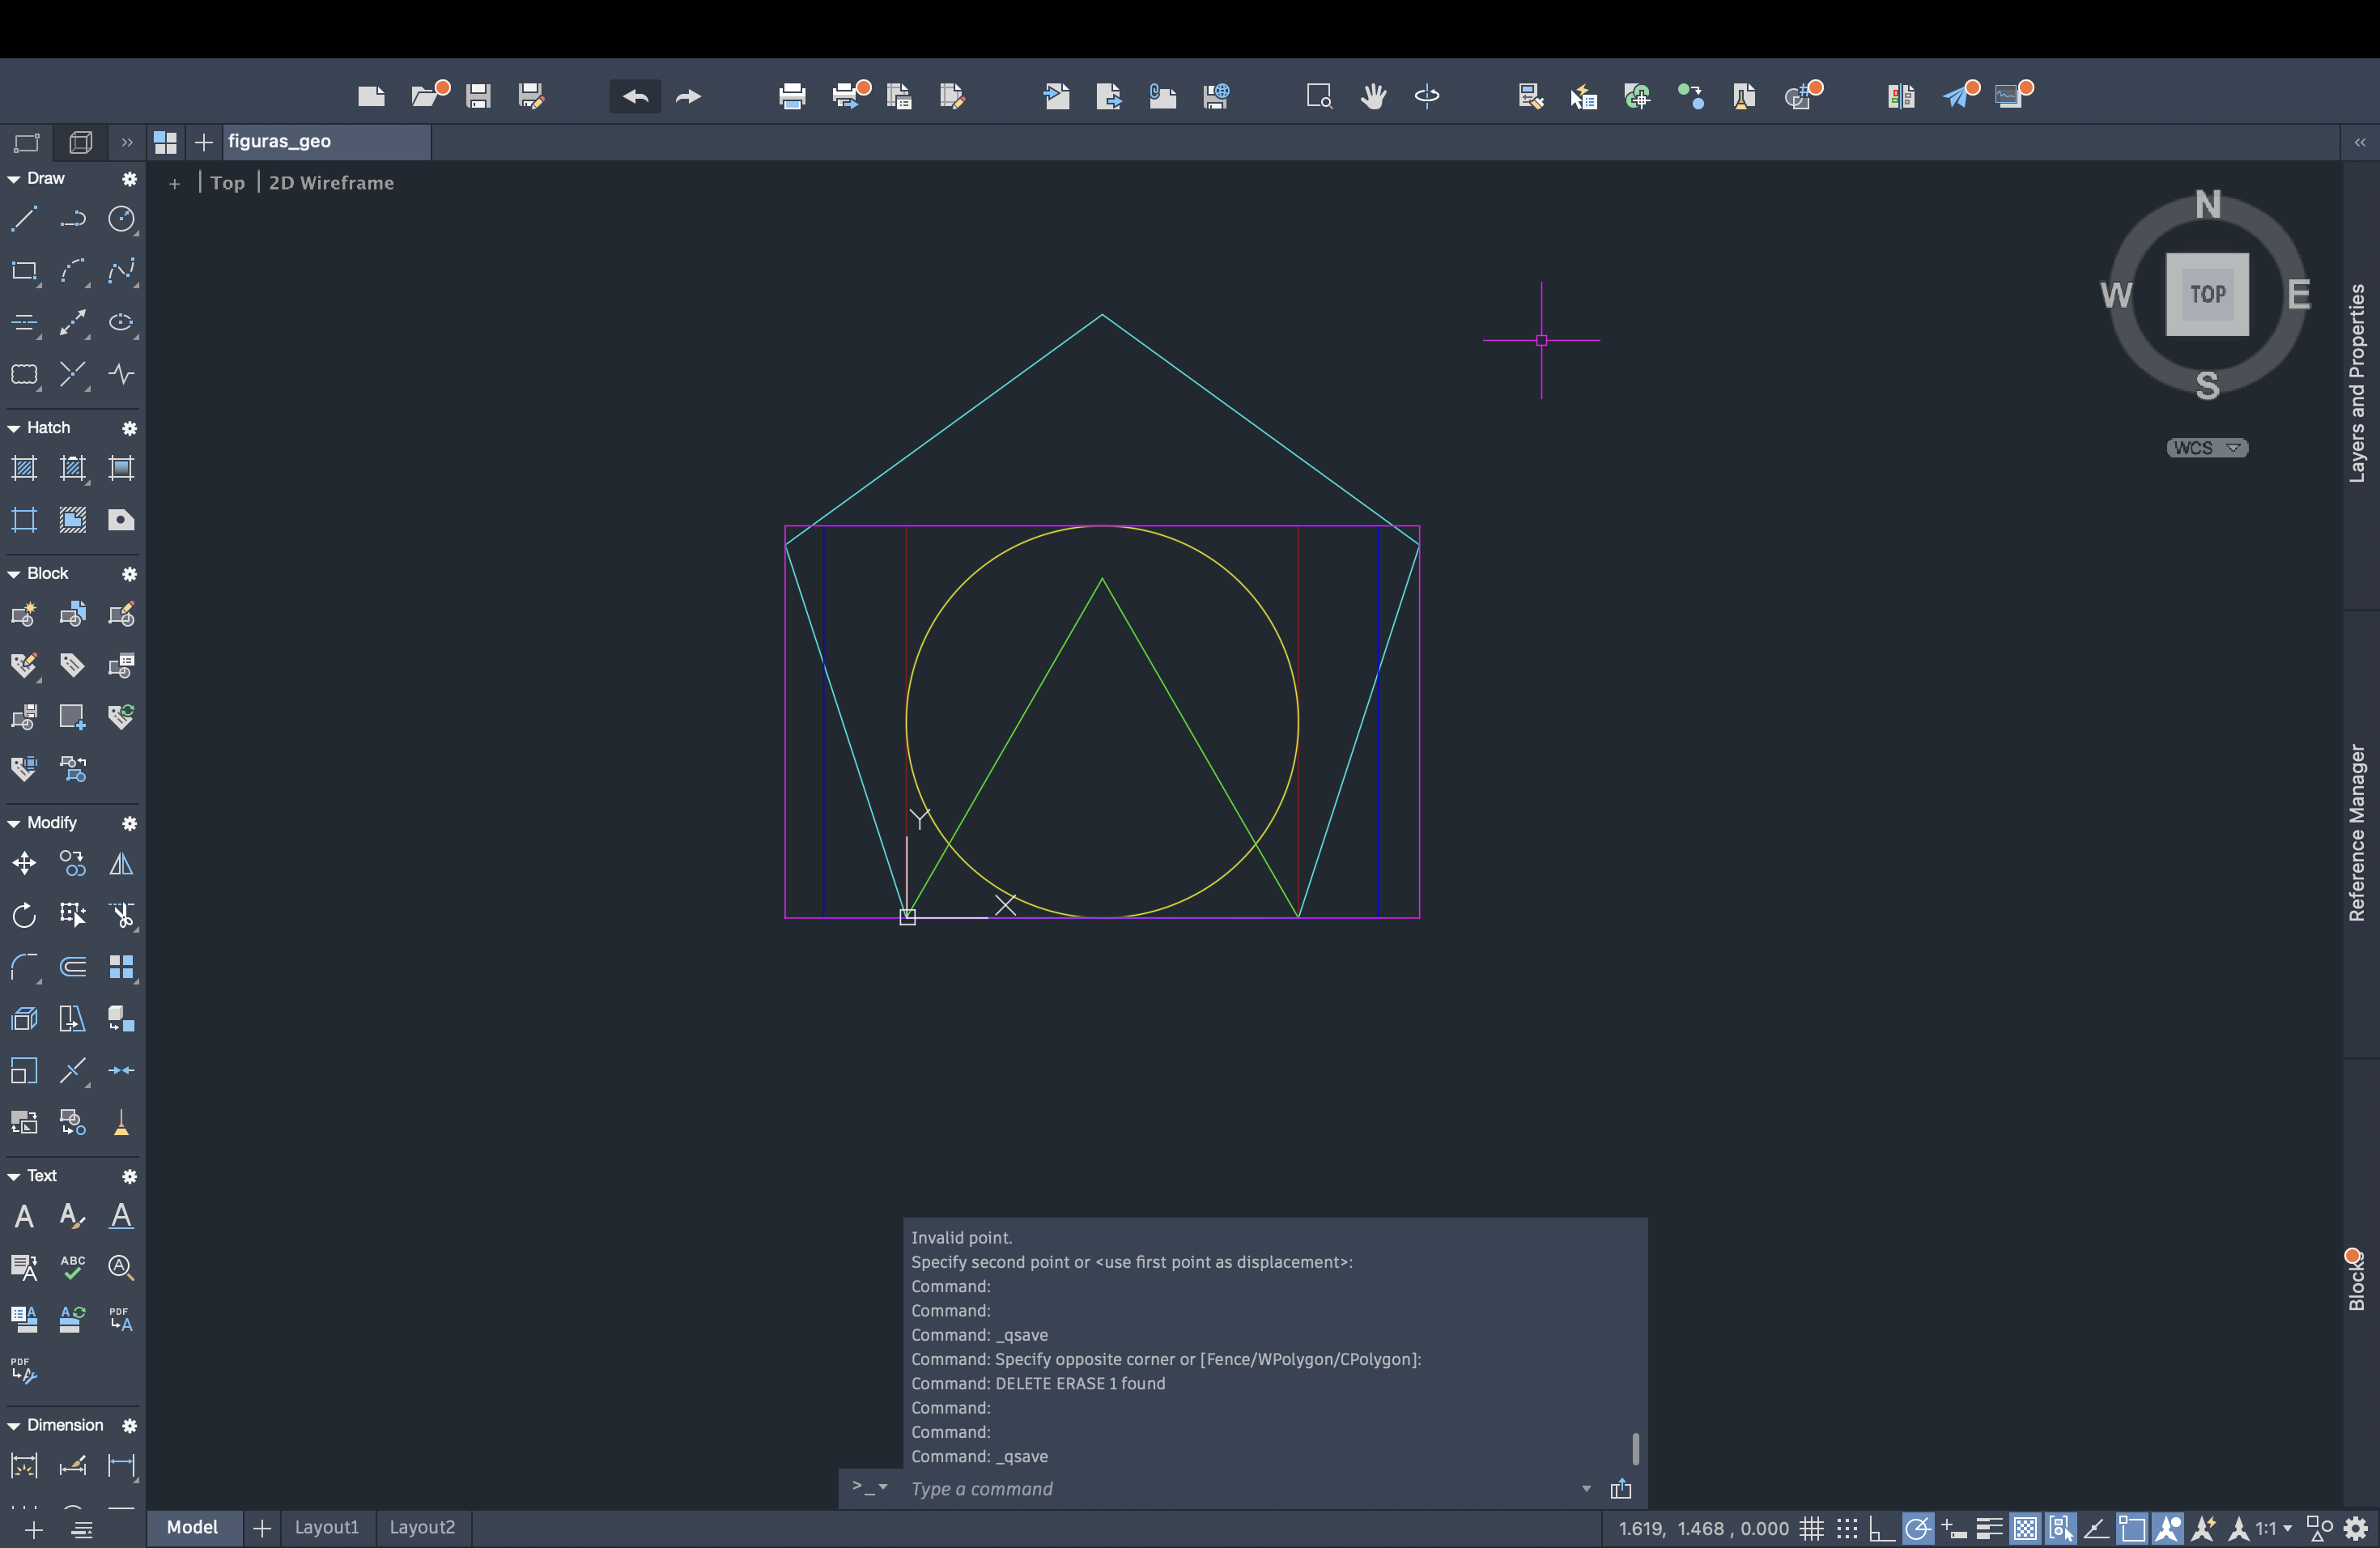Click the Hatch tool icon

pos(24,468)
